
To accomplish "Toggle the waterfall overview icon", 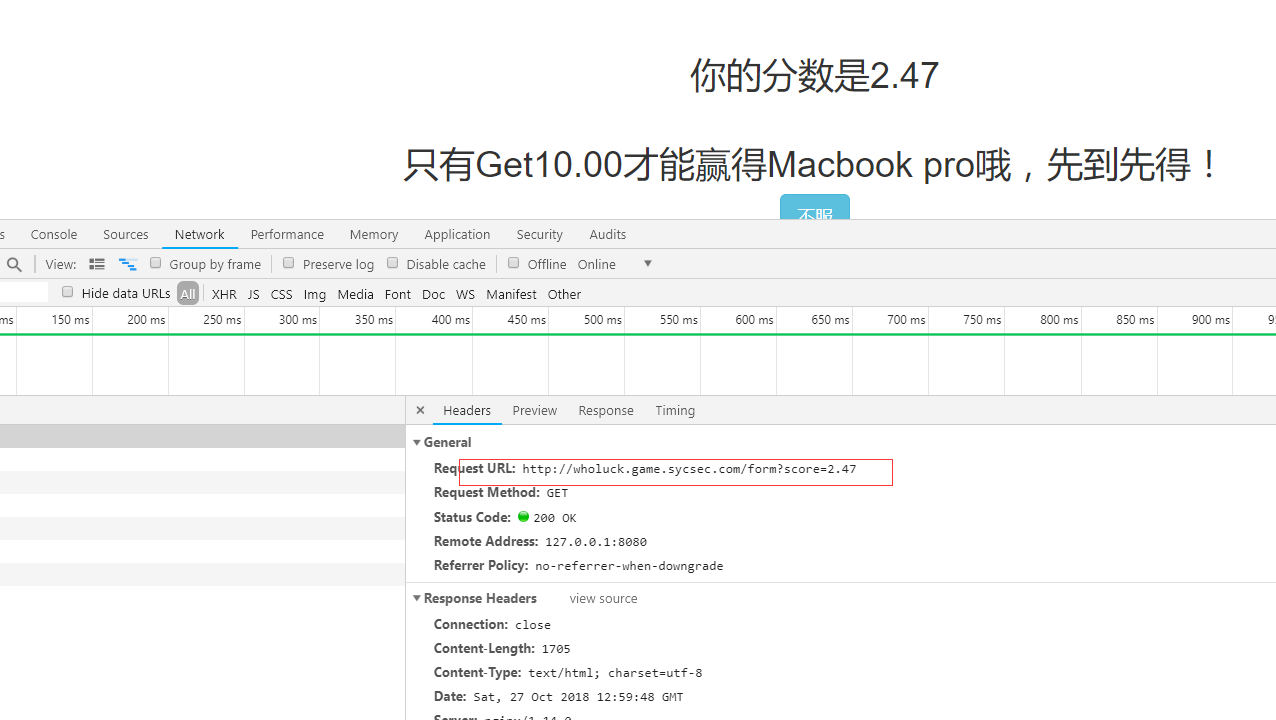I will coord(128,264).
